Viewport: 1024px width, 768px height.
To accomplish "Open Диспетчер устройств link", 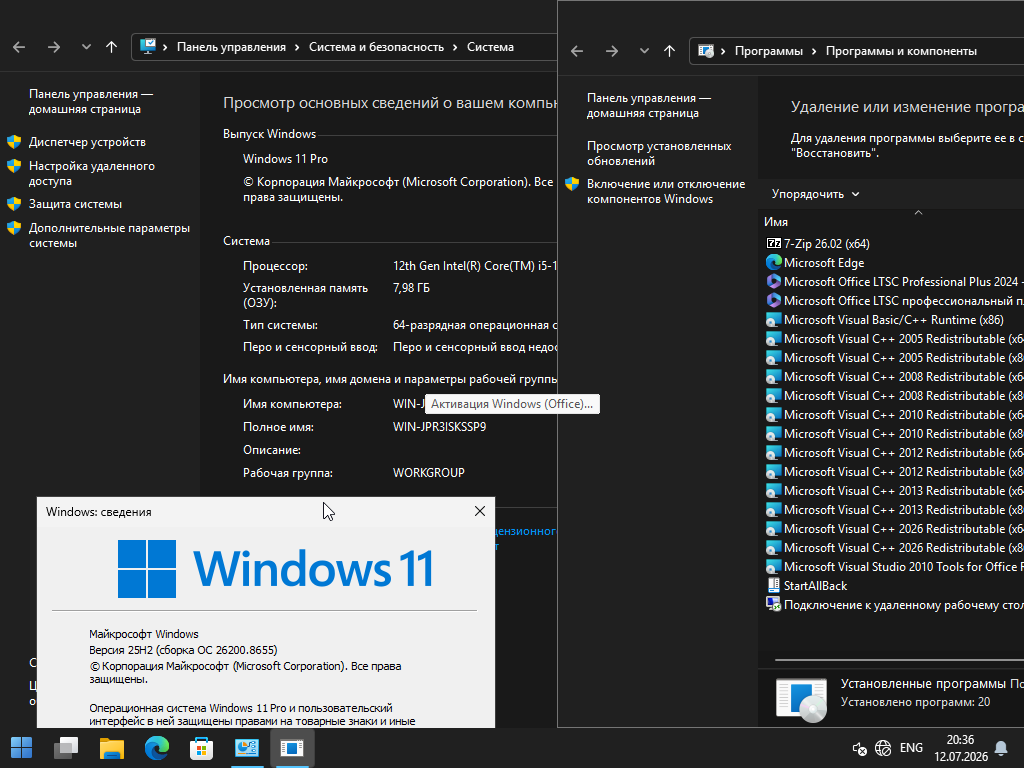I will (87, 142).
